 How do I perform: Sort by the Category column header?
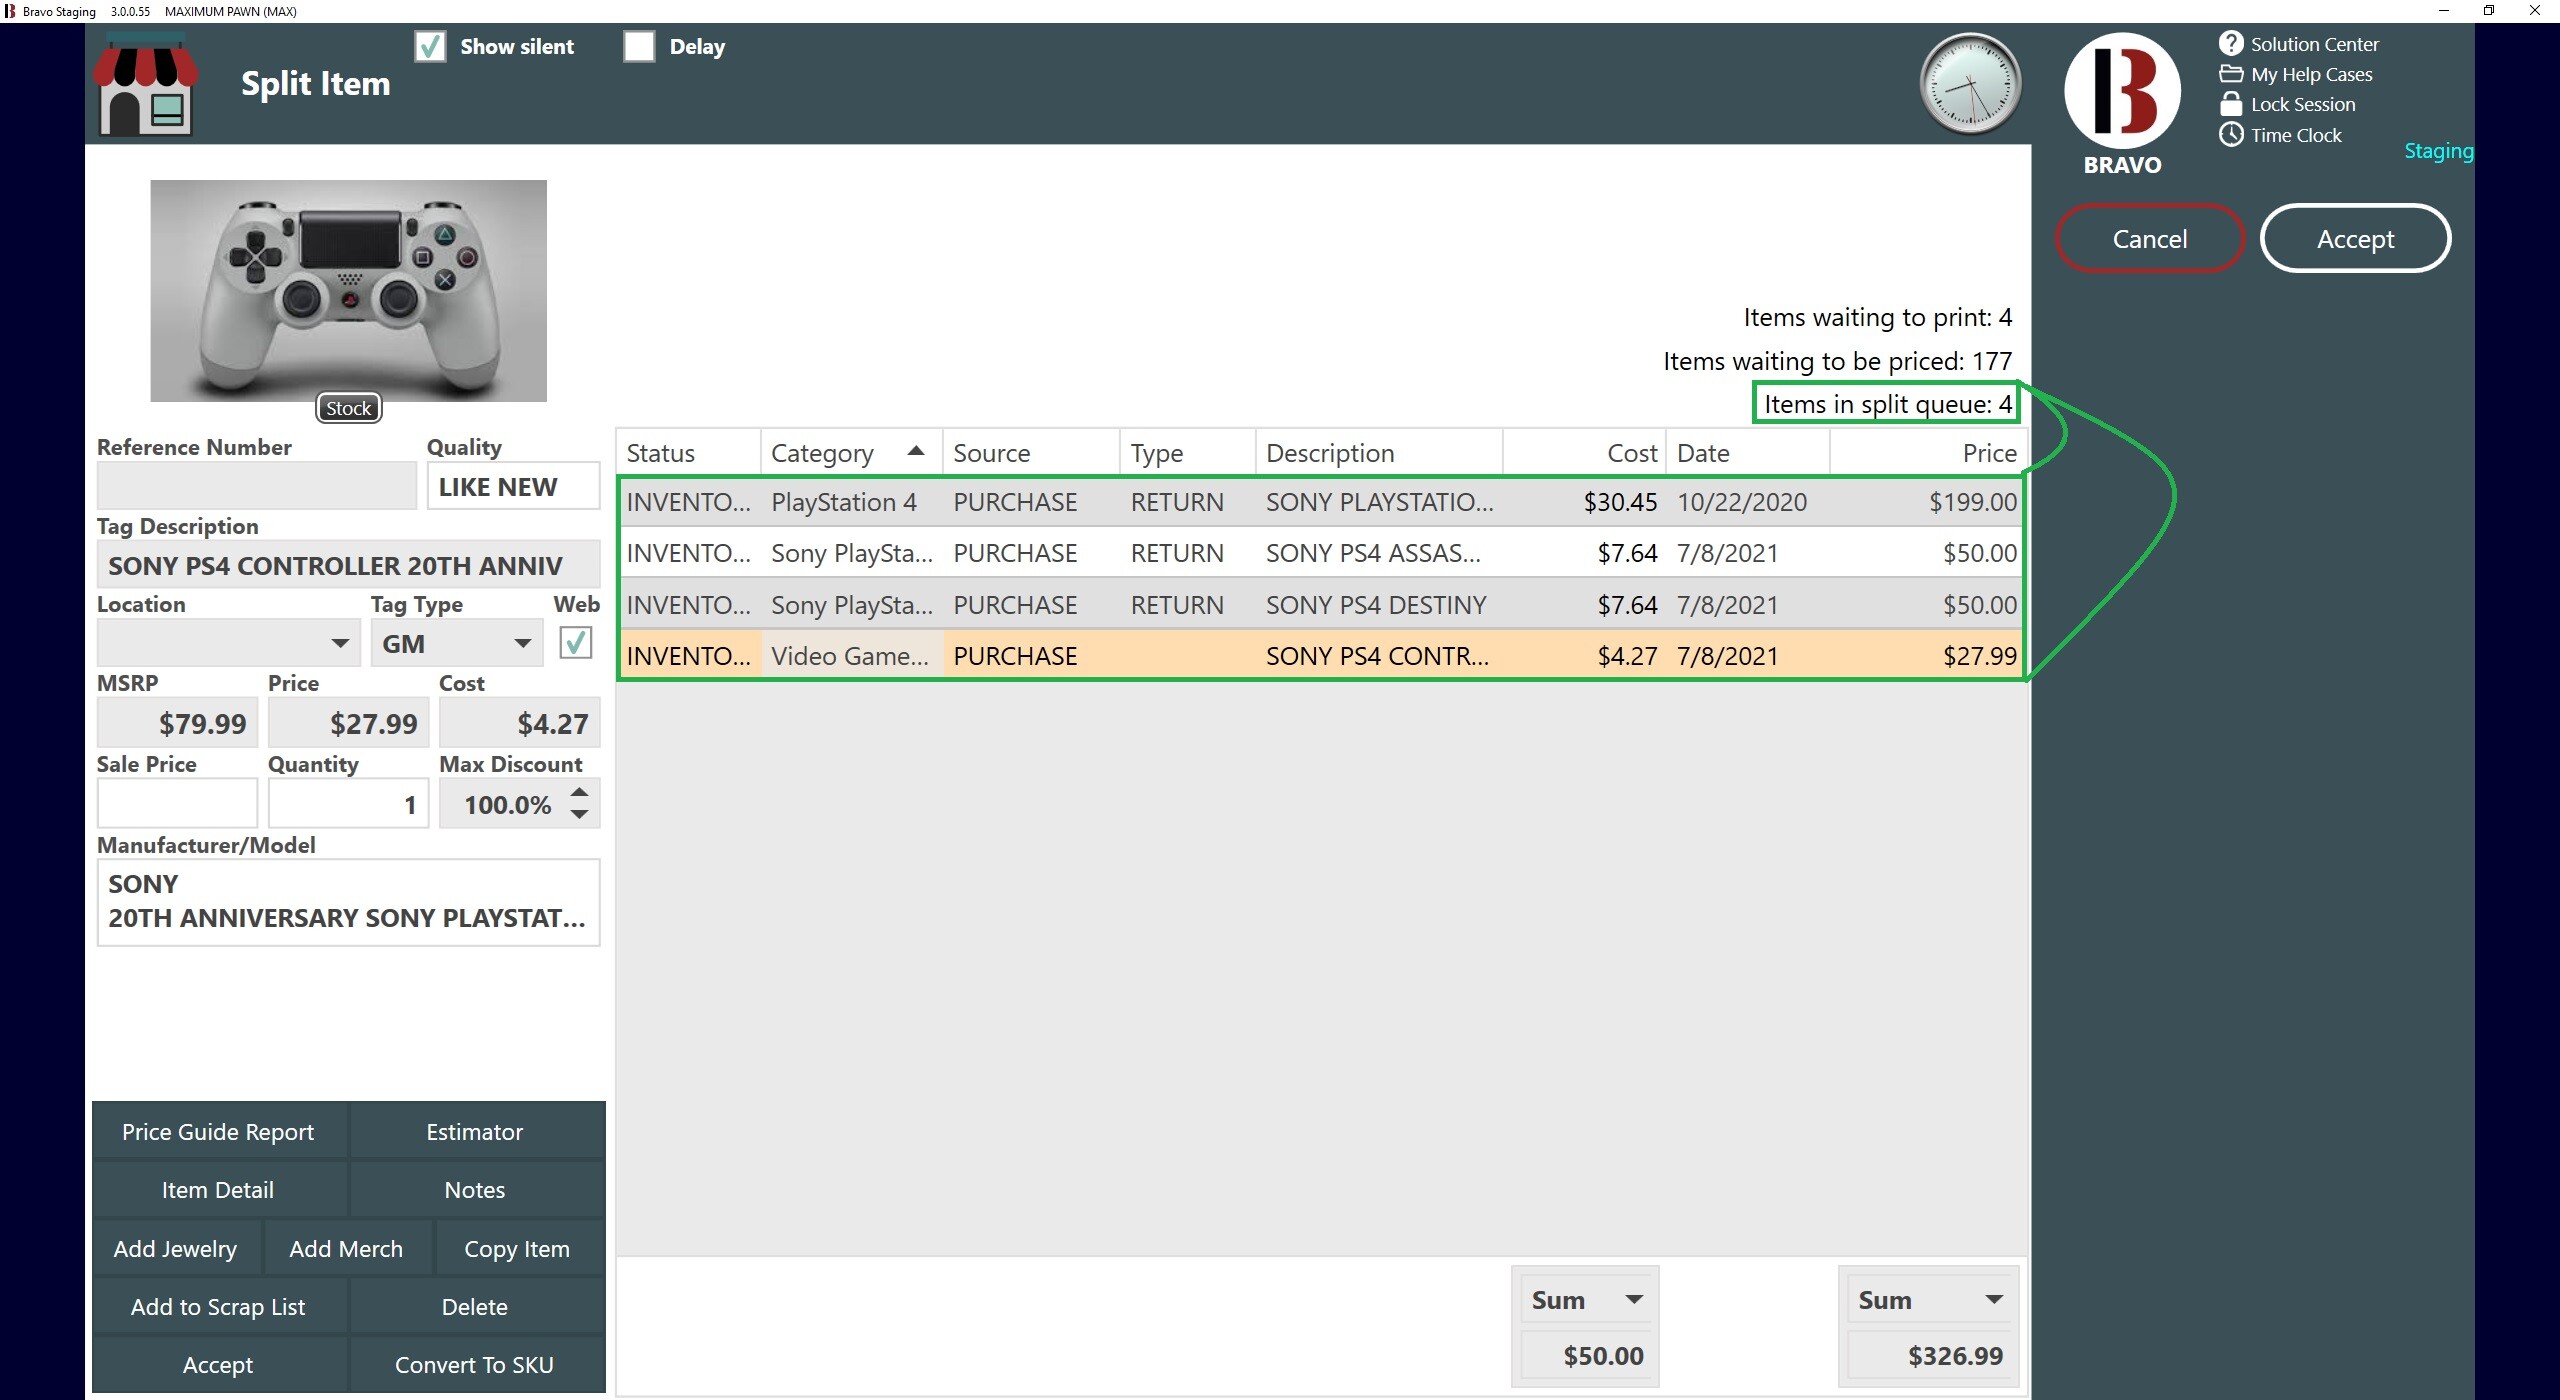[x=851, y=453]
